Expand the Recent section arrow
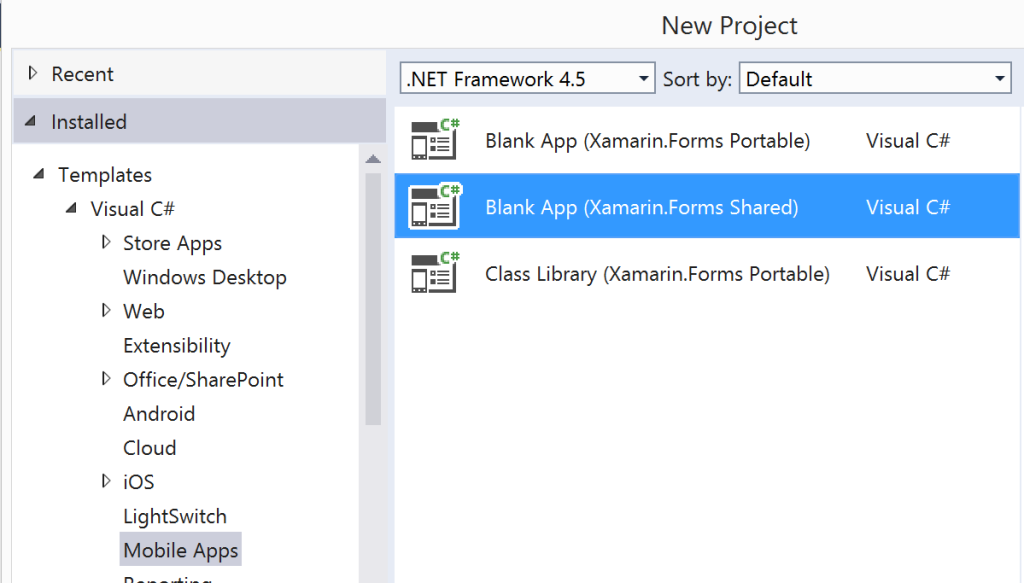Viewport: 1024px width, 583px height. point(33,73)
